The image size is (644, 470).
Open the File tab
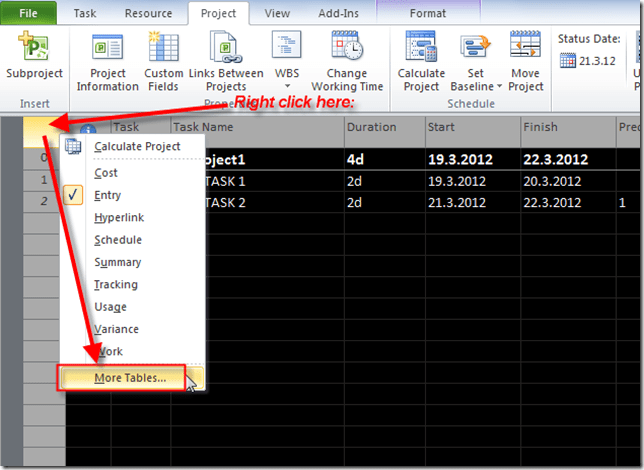click(x=27, y=14)
